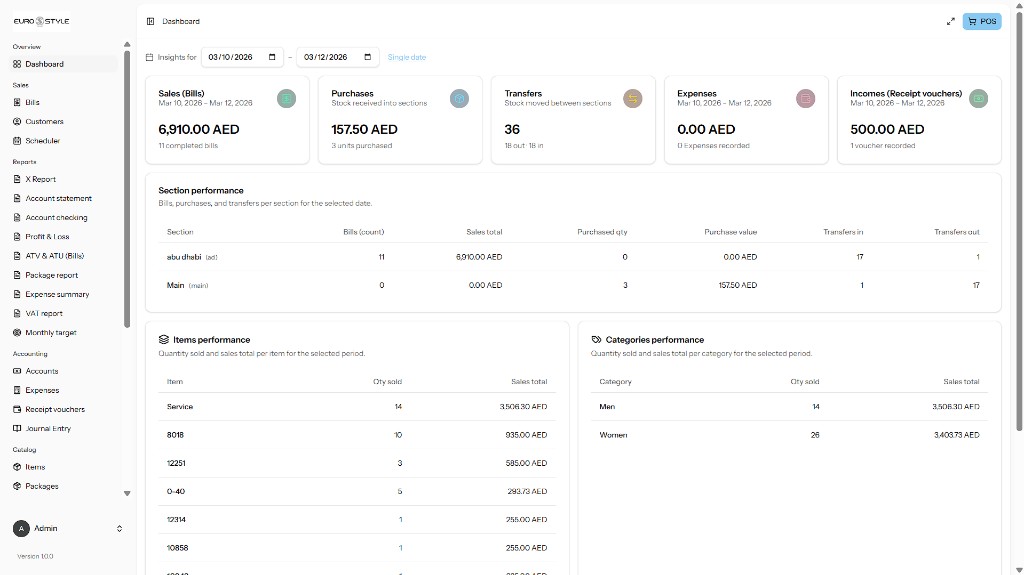This screenshot has height=575, width=1024.
Task: Click the green Incomes receipt vouchers icon
Action: 978,99
